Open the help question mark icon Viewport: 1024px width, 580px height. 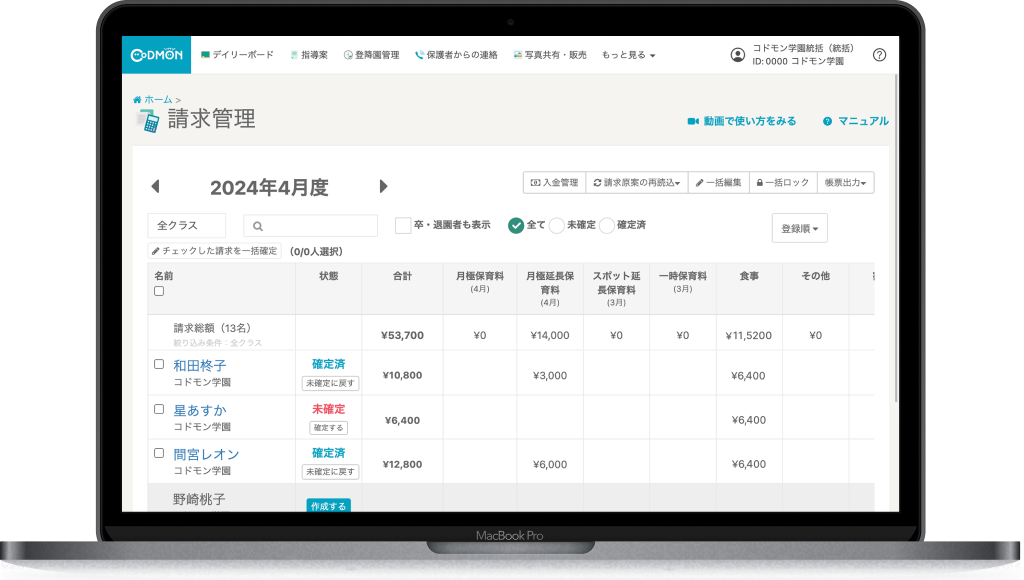click(879, 55)
